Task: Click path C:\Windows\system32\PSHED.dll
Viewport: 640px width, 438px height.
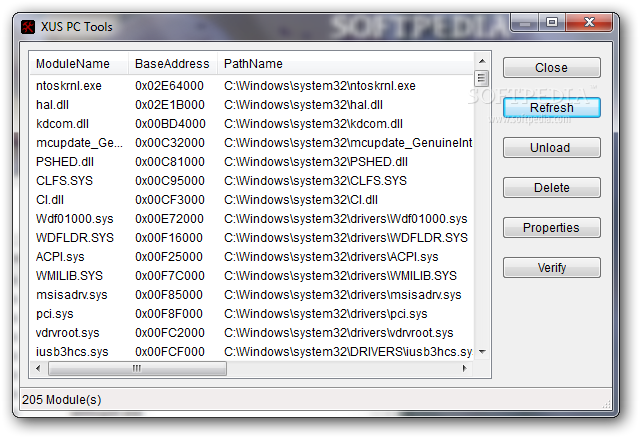Action: coord(316,162)
